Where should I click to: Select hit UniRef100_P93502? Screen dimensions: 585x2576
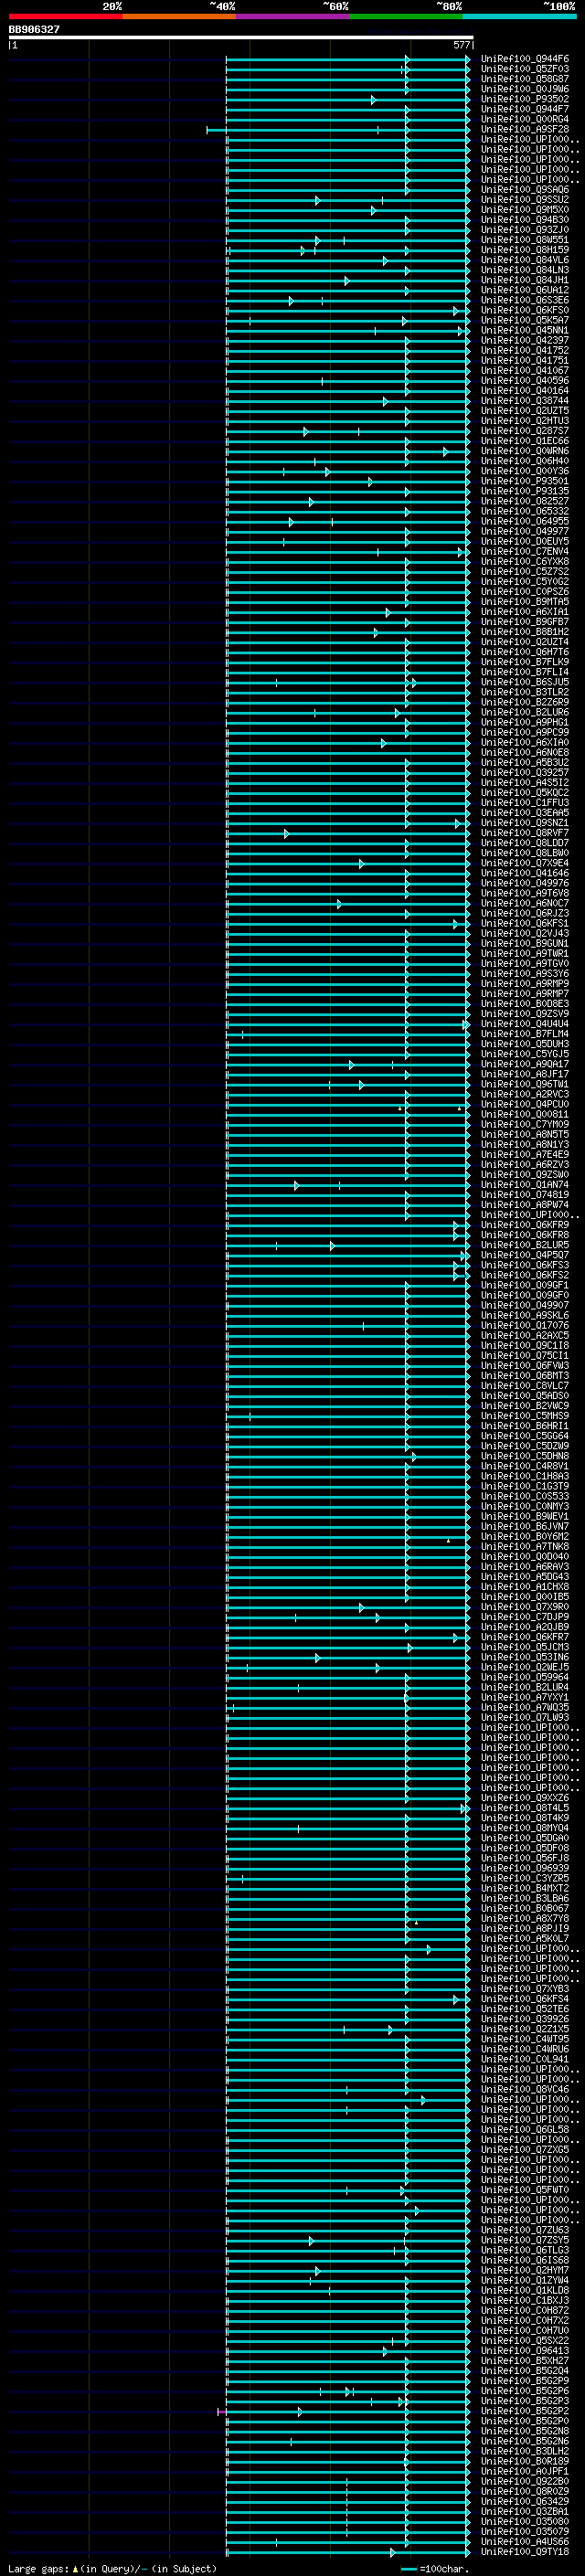pos(525,99)
